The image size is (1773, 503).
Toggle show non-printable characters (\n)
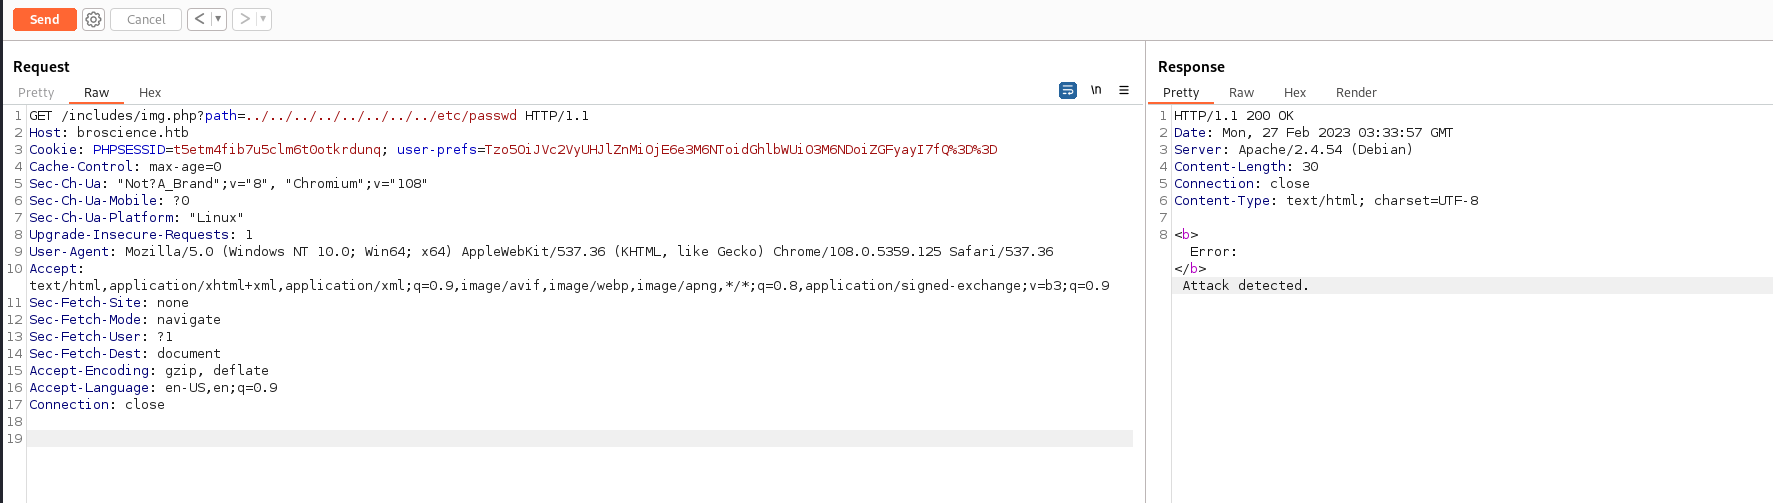[1096, 90]
